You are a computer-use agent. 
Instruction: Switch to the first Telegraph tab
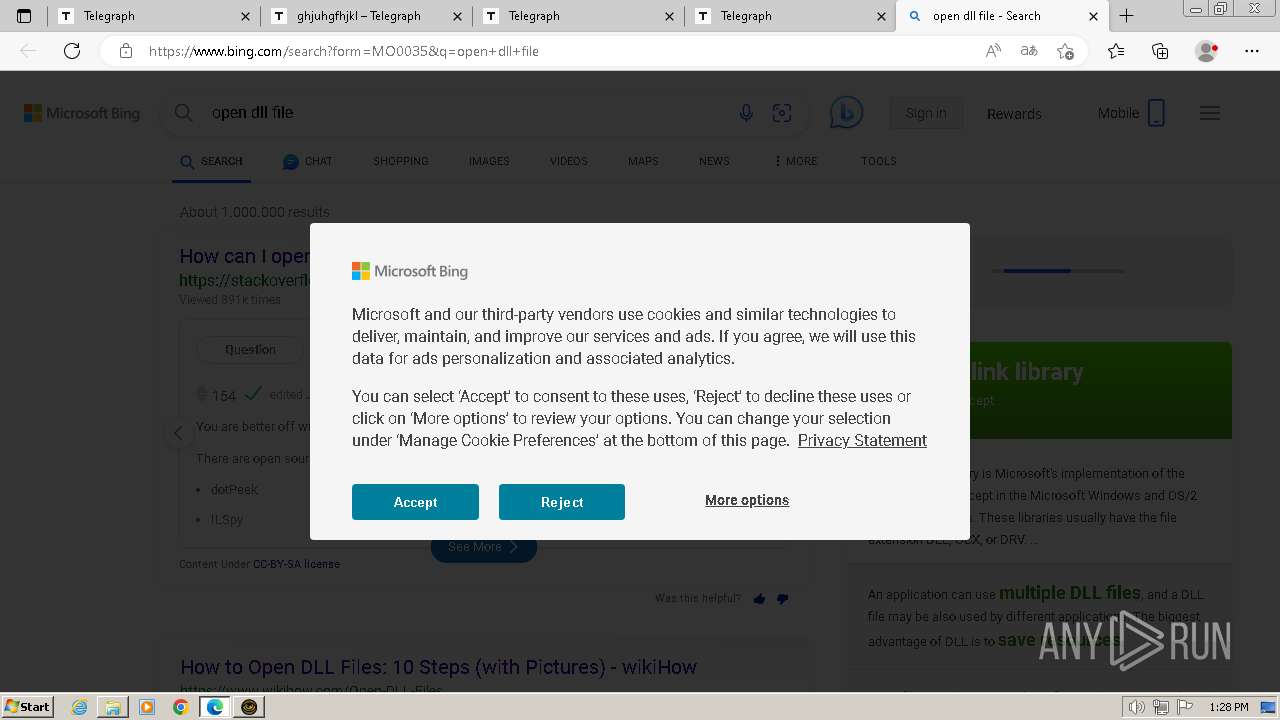coord(154,16)
